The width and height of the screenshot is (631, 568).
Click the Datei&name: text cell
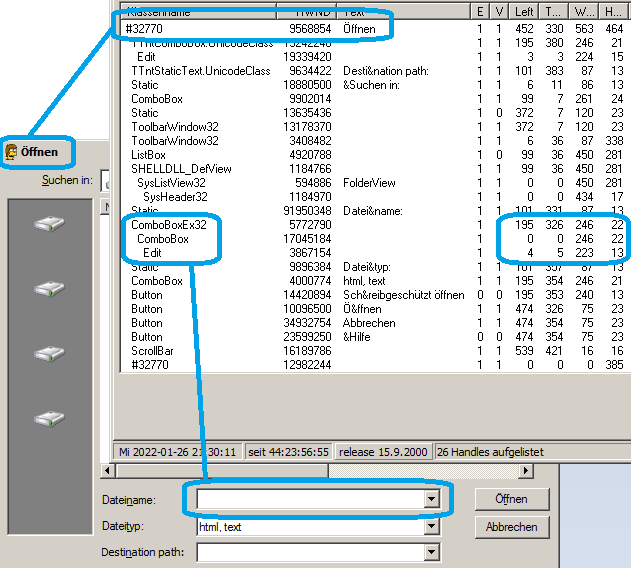[x=373, y=211]
